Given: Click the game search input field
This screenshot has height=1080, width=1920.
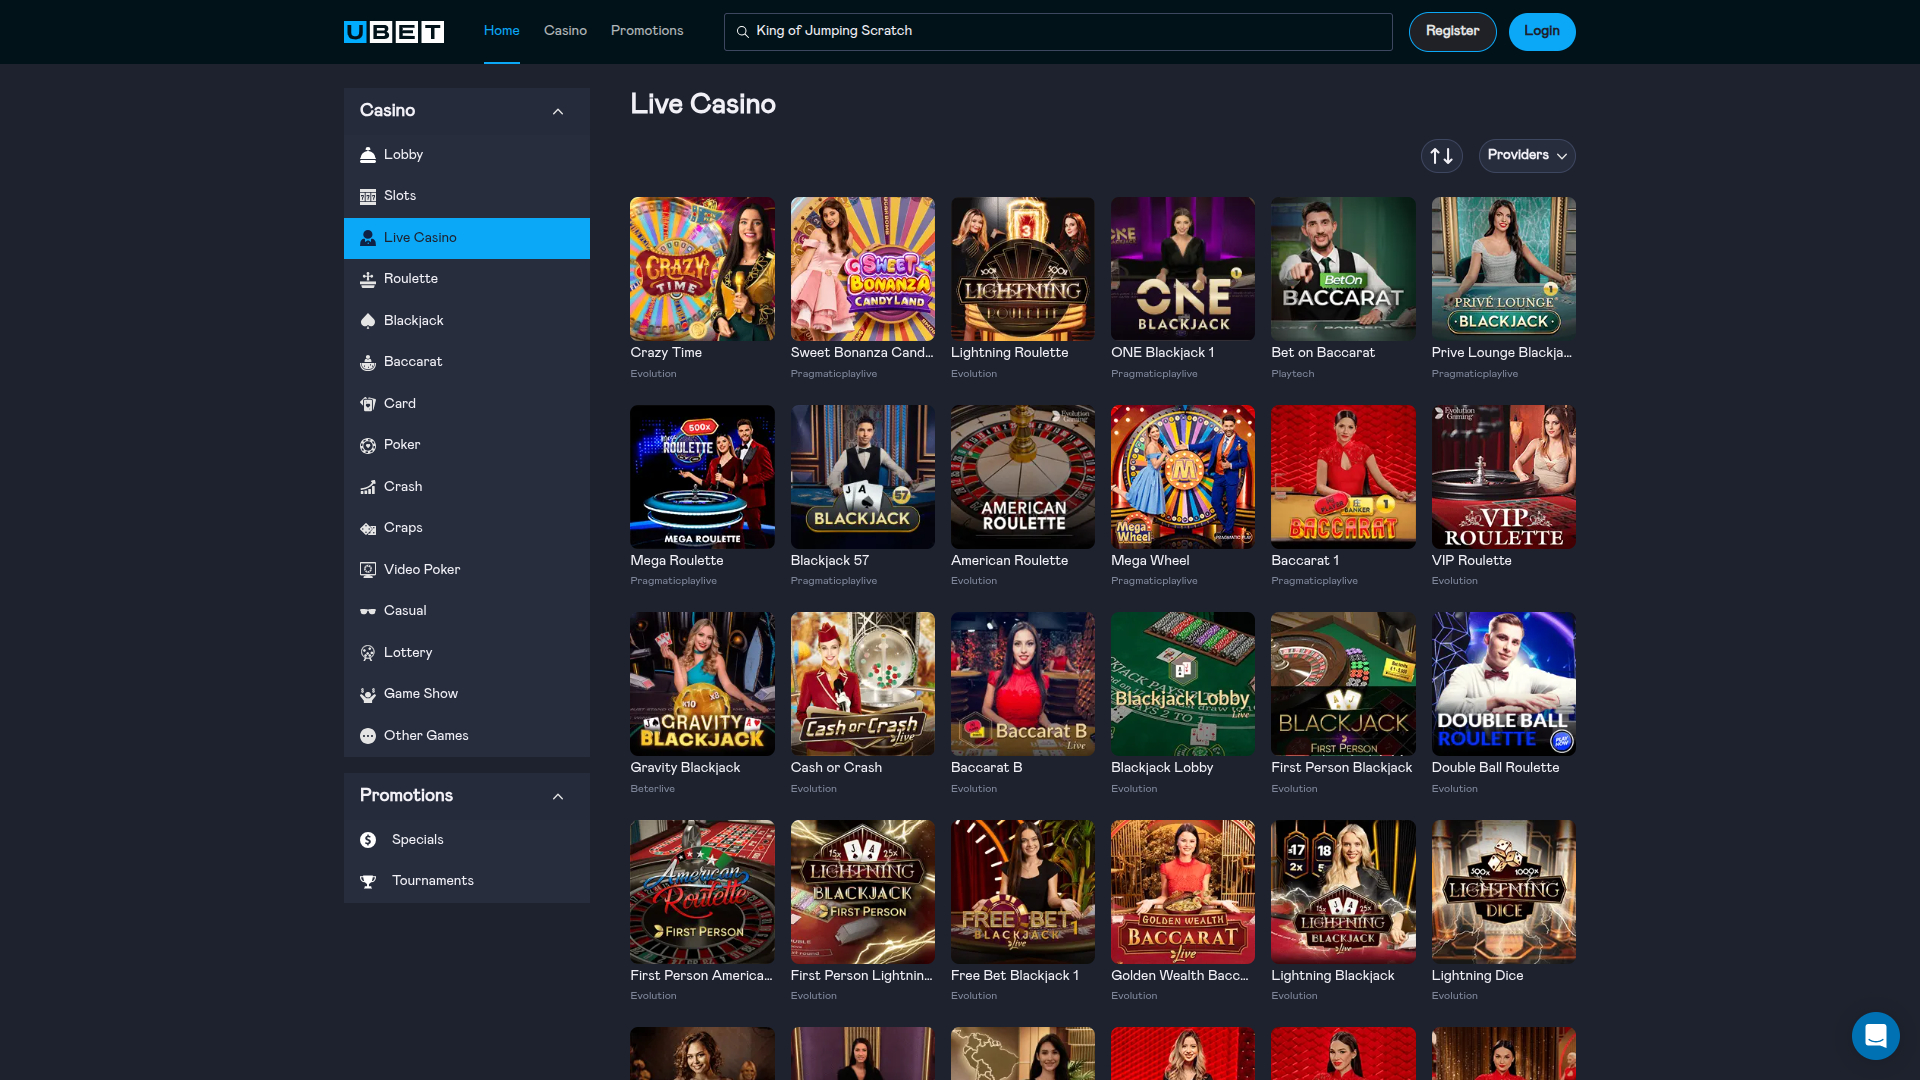Looking at the screenshot, I should 1058,32.
